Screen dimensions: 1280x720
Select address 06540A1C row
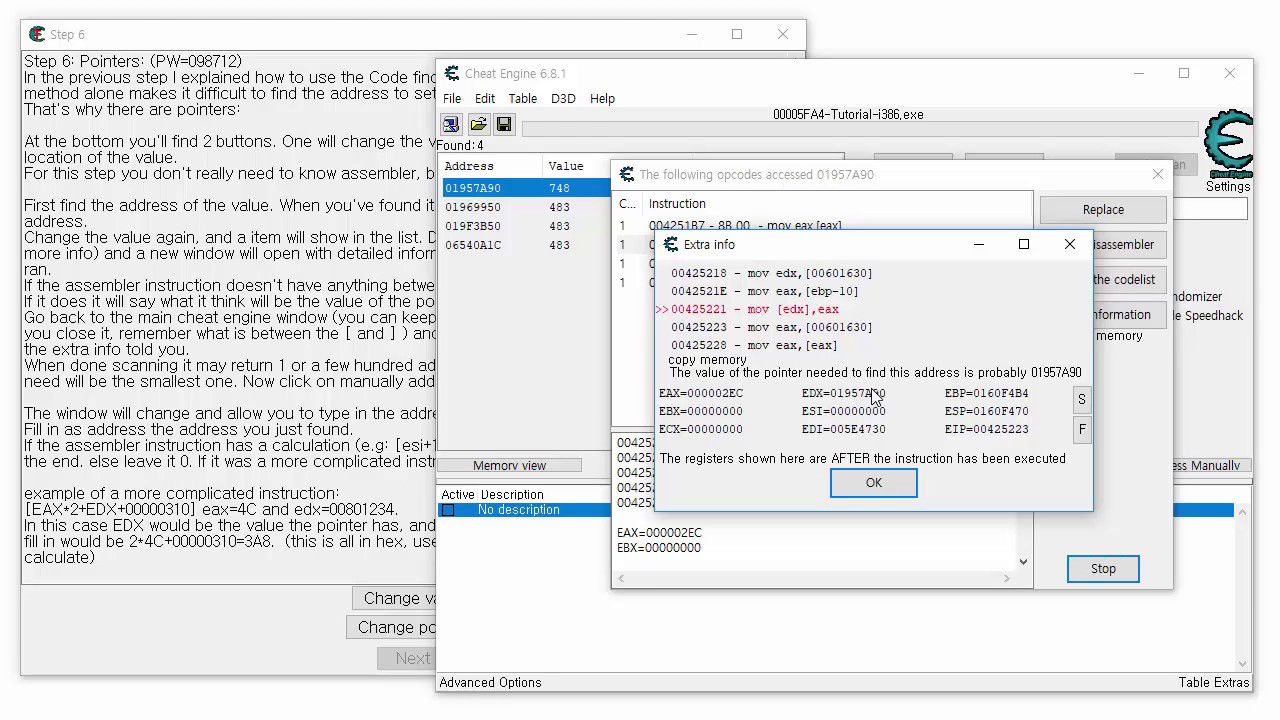click(x=527, y=245)
